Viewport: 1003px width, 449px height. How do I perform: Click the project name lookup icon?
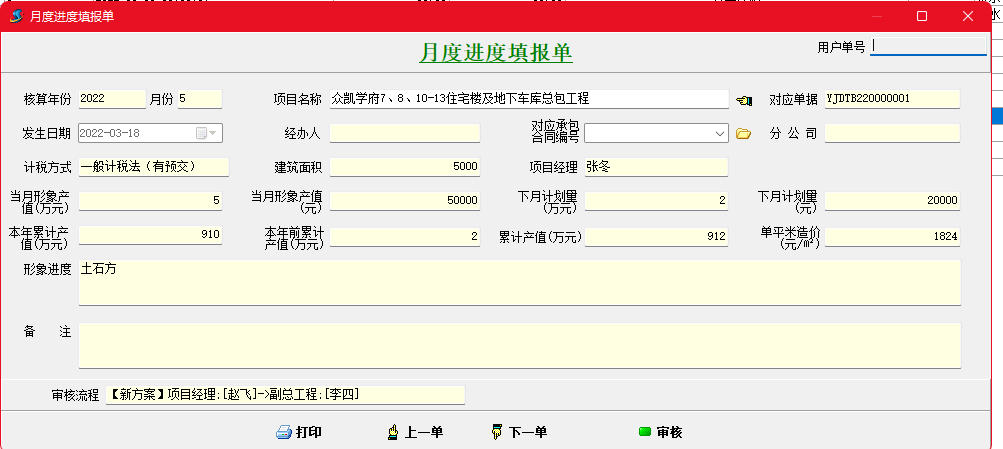[743, 100]
